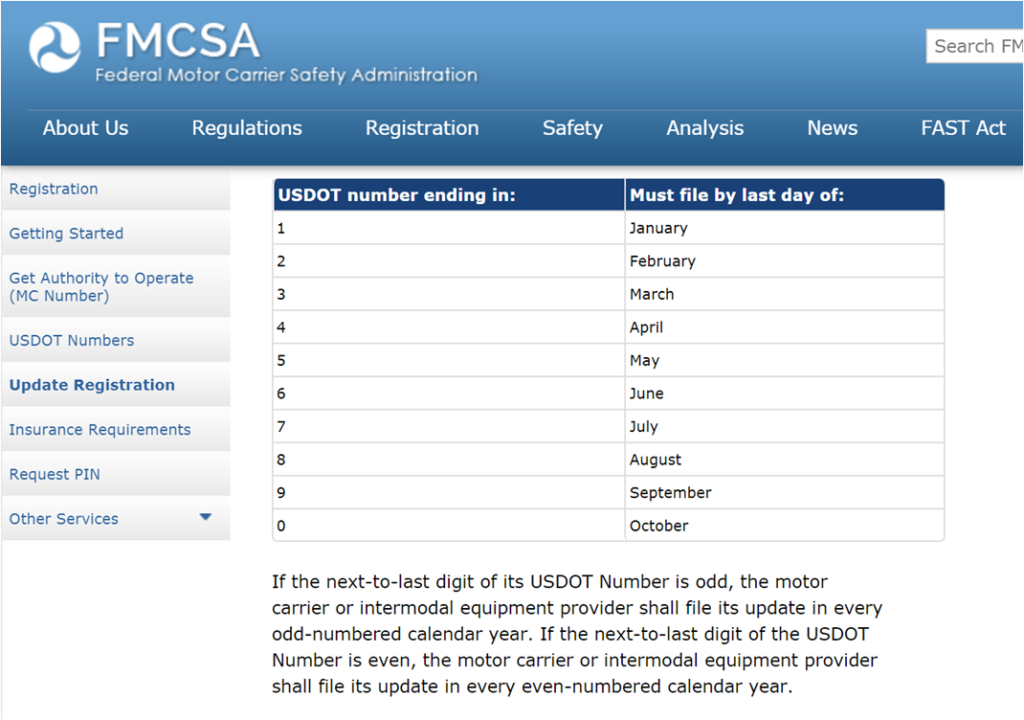Expand the Other Services dropdown
Viewport: 1024px width, 720px height.
pos(66,518)
